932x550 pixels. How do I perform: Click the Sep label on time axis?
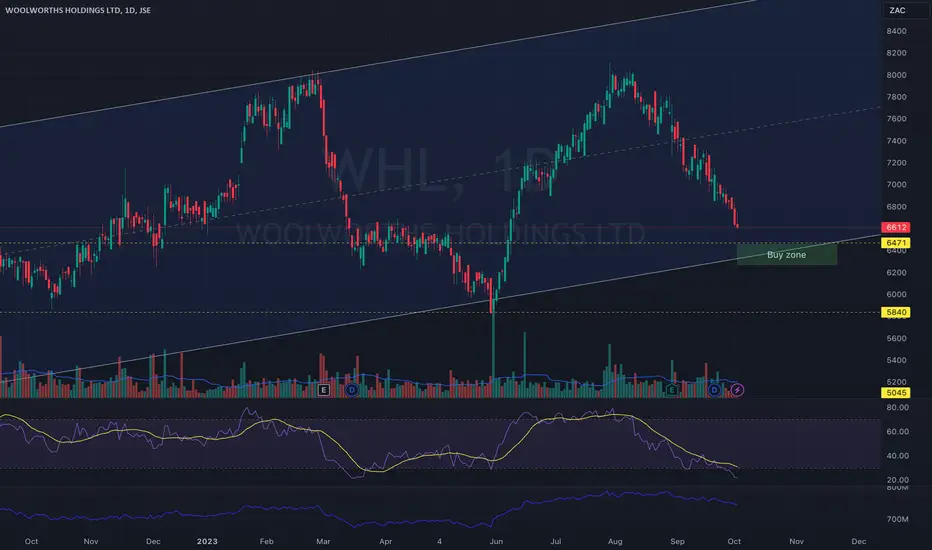[x=677, y=541]
